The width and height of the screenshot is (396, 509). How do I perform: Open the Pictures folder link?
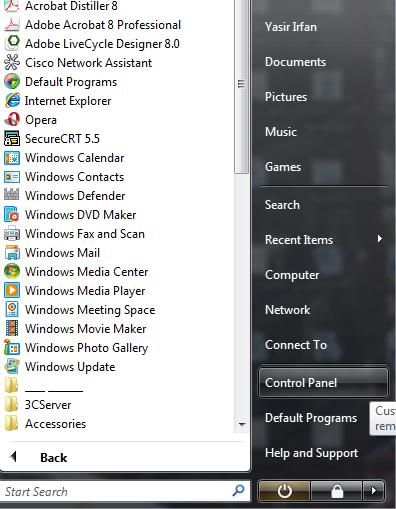coord(286,97)
